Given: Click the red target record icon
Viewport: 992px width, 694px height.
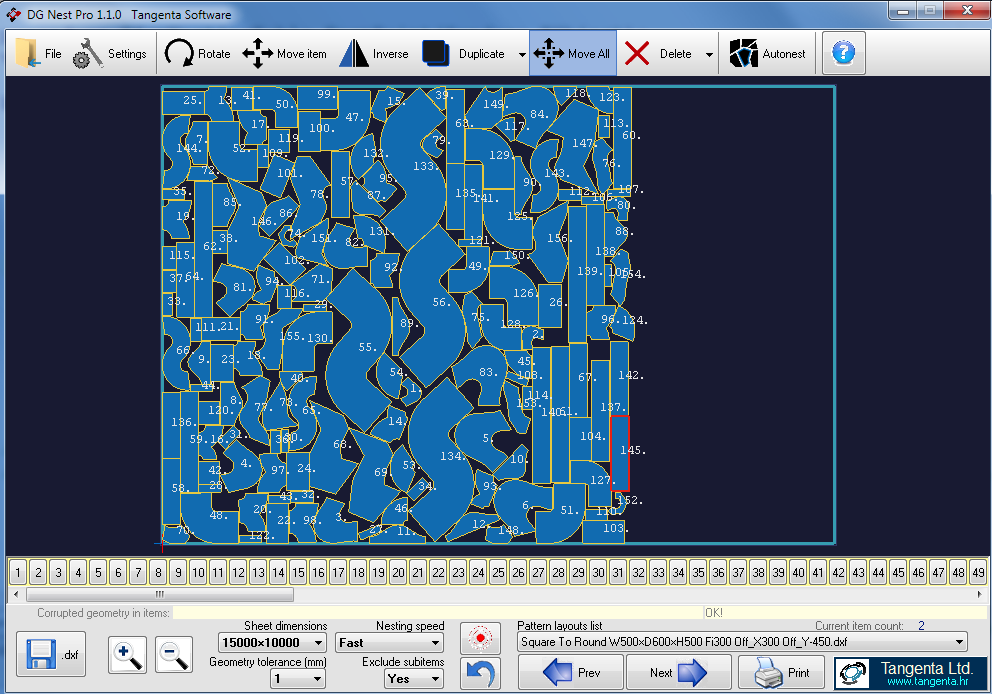Looking at the screenshot, I should pos(480,638).
